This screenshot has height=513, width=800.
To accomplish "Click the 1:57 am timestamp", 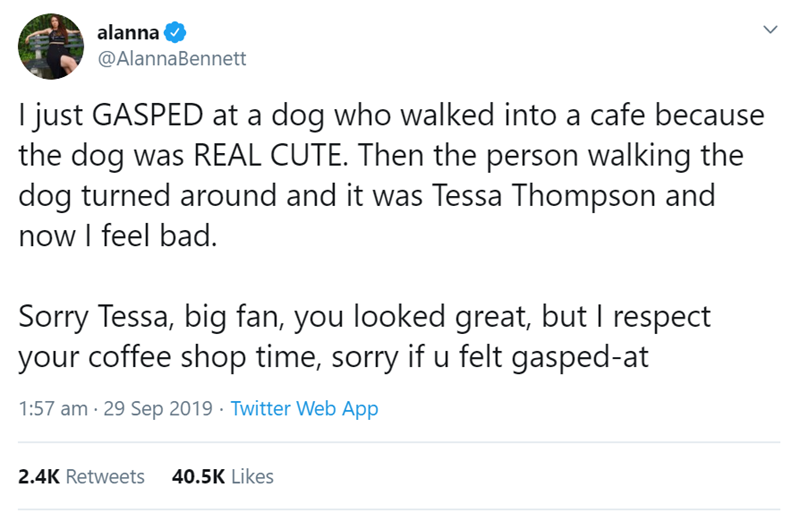I will (x=52, y=409).
